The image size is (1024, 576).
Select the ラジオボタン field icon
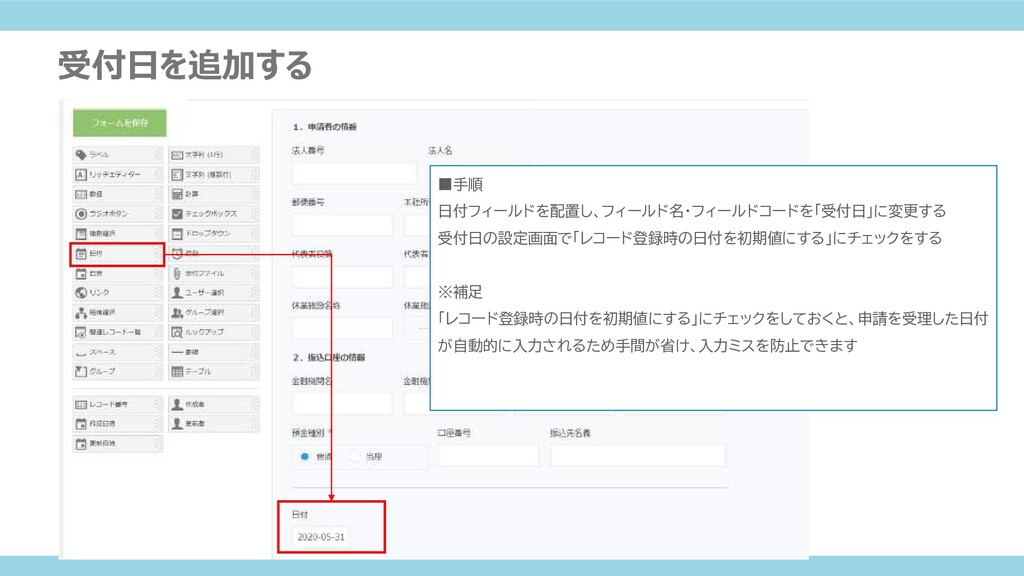[x=81, y=214]
